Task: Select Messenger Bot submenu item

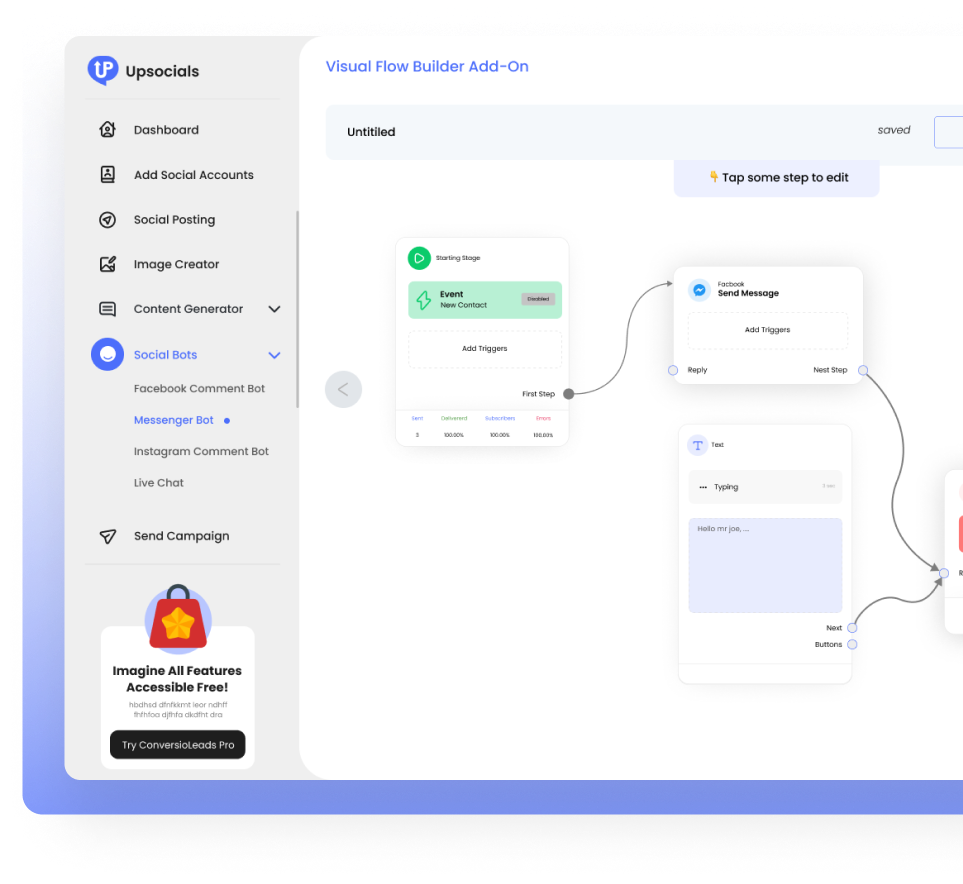Action: coord(174,420)
